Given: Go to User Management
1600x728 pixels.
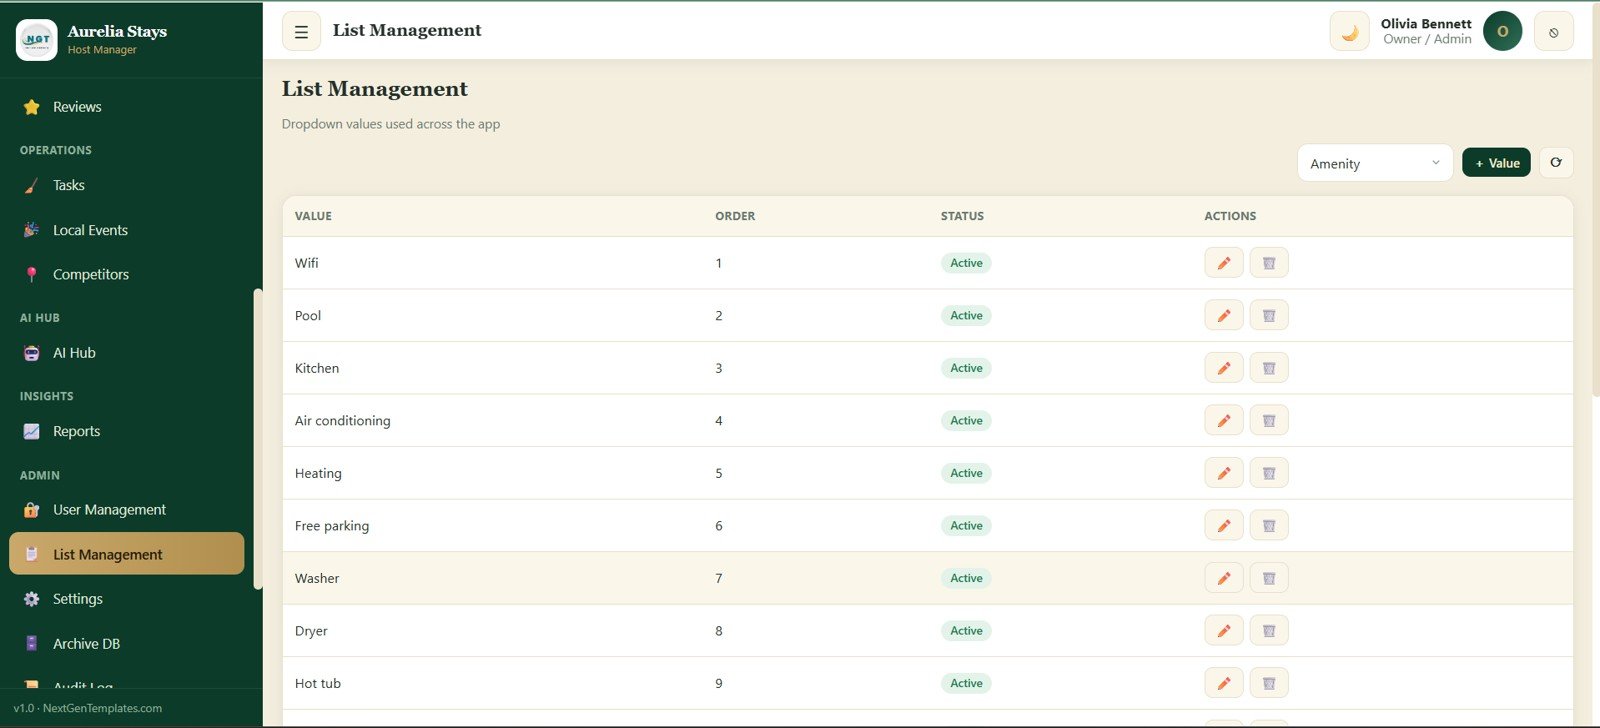Looking at the screenshot, I should coord(126,510).
